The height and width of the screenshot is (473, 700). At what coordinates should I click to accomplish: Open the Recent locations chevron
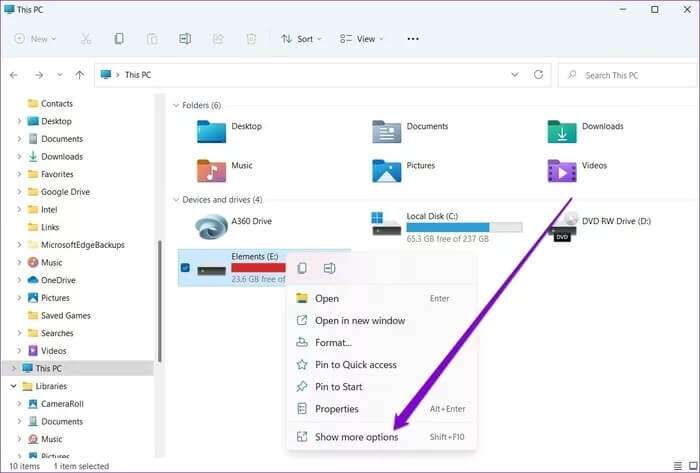[60, 75]
